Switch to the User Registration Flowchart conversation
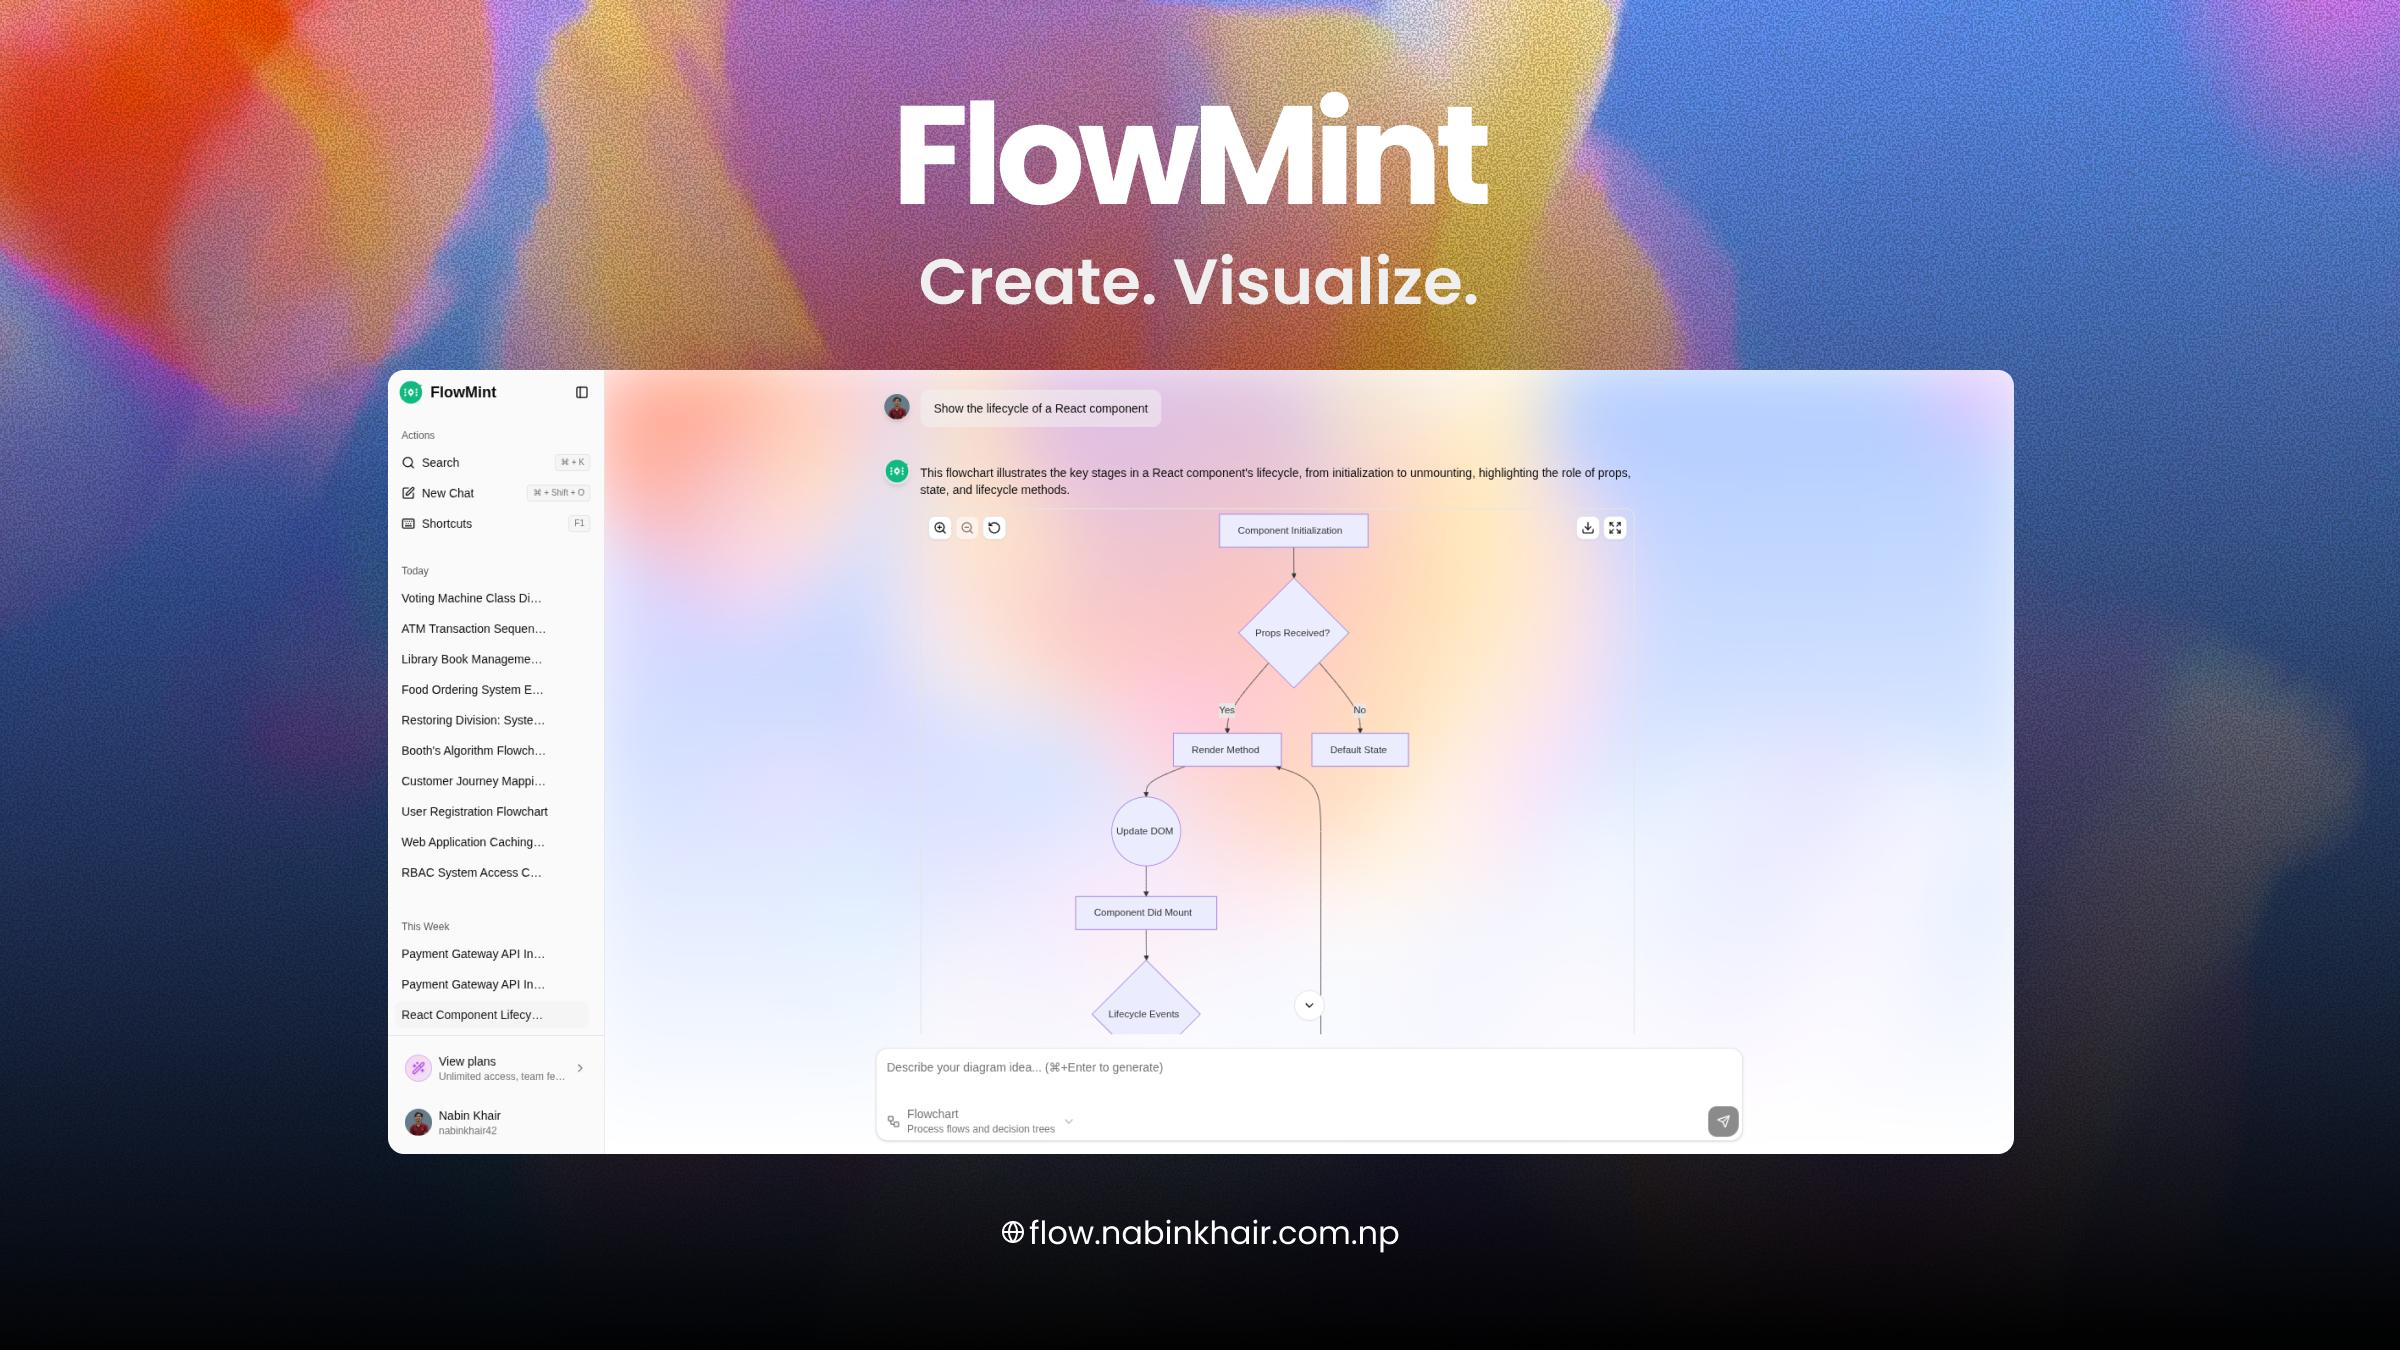 [x=474, y=811]
